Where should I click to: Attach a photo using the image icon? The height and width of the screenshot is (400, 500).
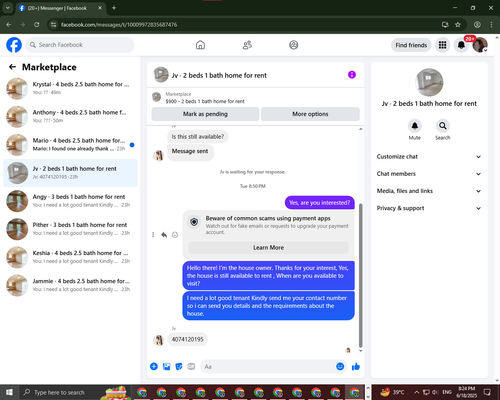click(166, 367)
